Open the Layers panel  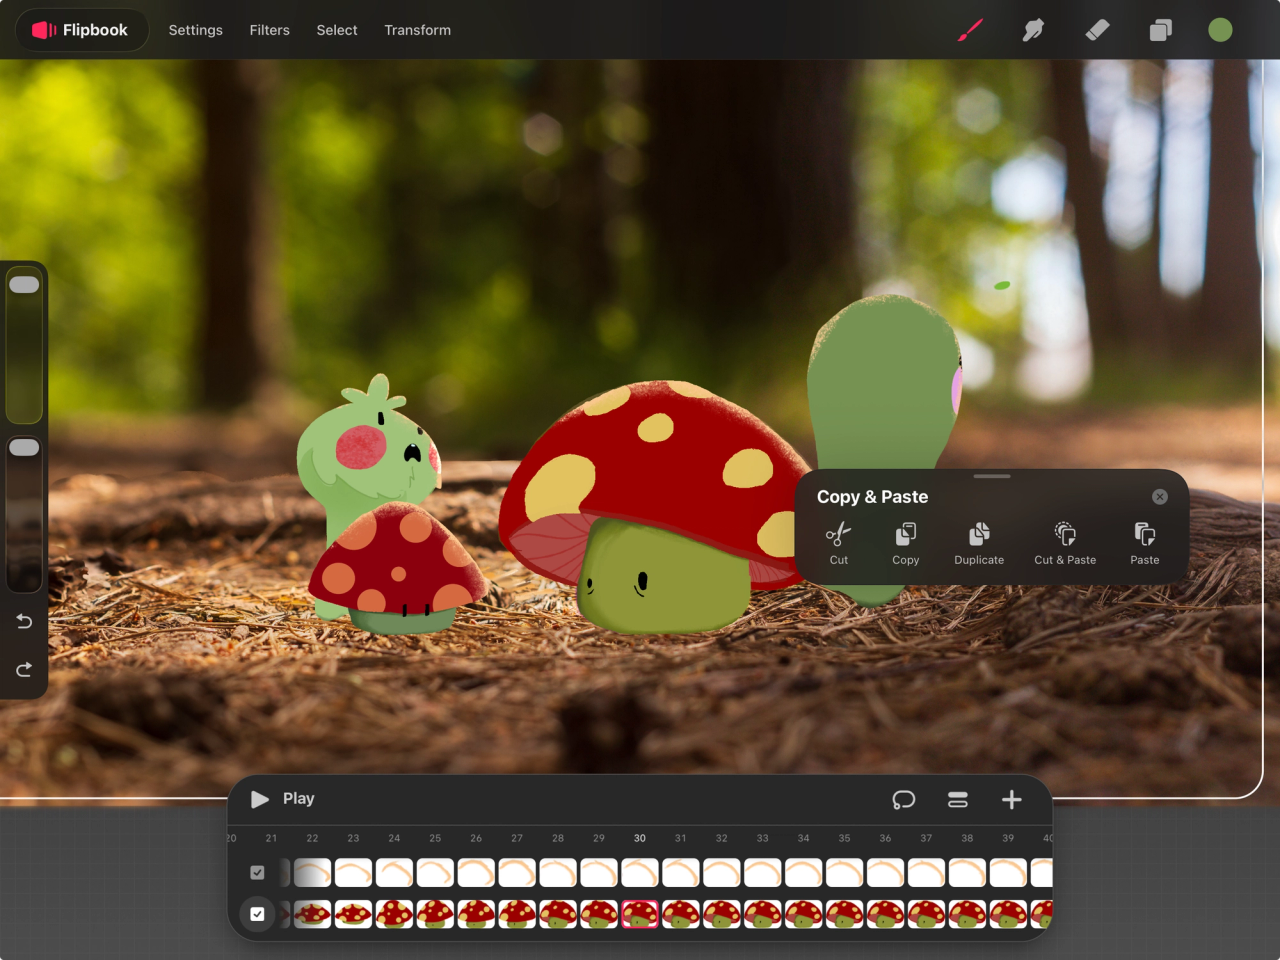[1160, 30]
